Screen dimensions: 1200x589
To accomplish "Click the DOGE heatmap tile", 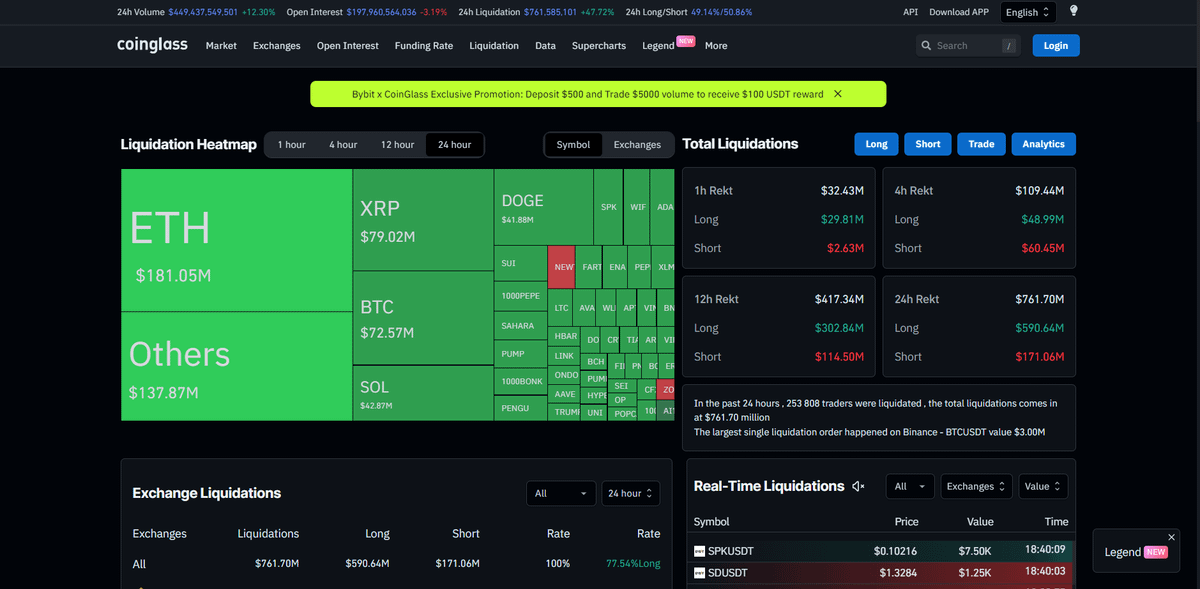I will coord(543,207).
